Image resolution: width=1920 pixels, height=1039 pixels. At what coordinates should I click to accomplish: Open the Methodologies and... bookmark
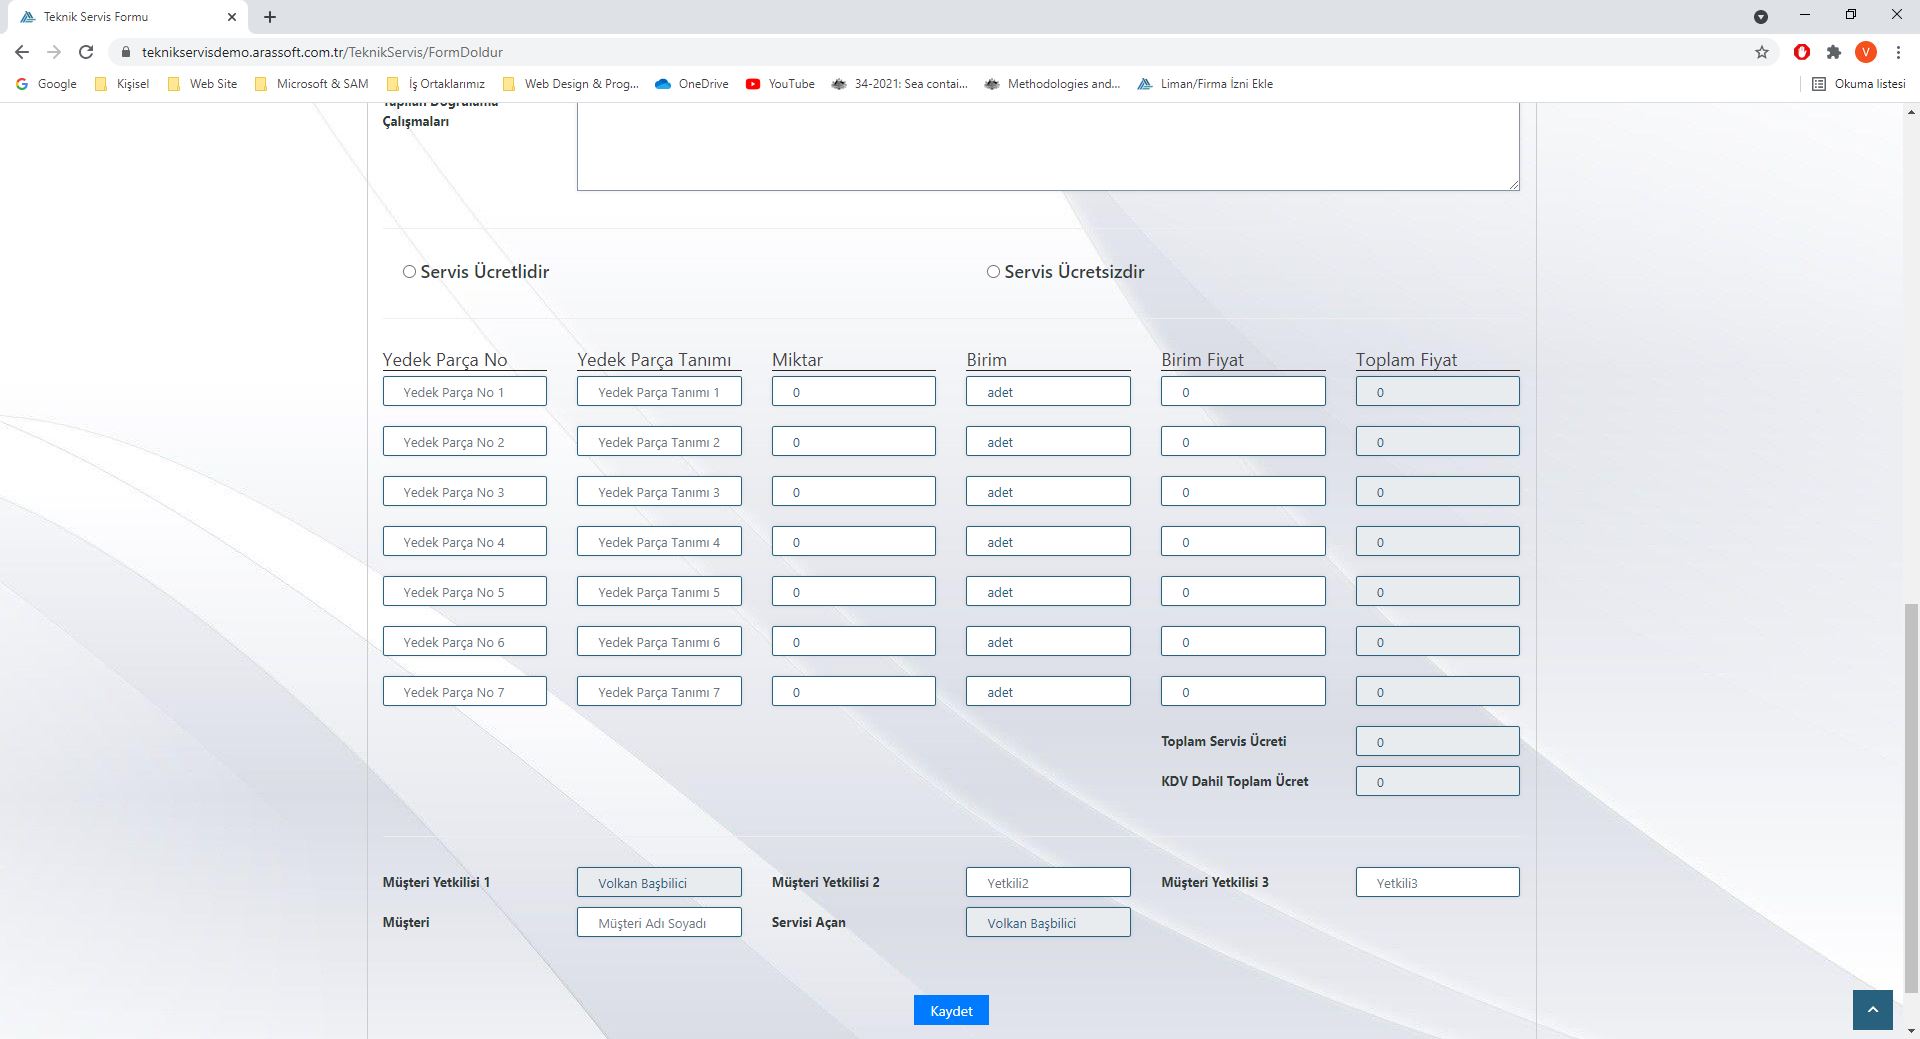(x=1053, y=84)
